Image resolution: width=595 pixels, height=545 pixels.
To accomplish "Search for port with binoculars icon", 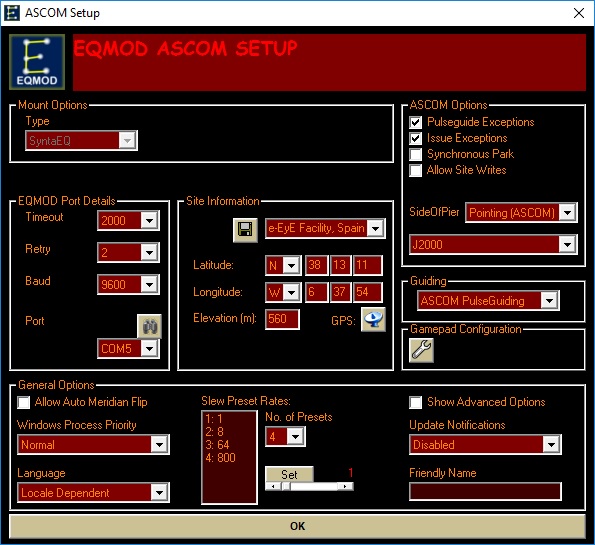I will (150, 326).
